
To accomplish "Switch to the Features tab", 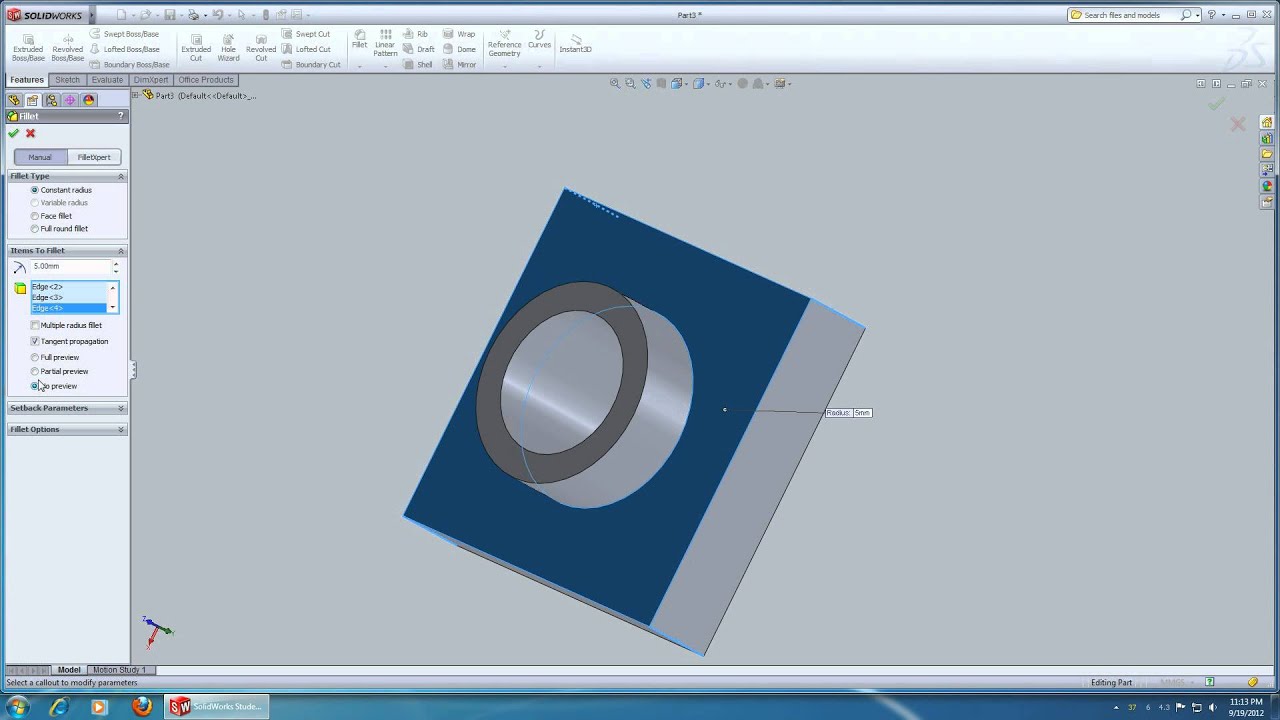I will 27,80.
